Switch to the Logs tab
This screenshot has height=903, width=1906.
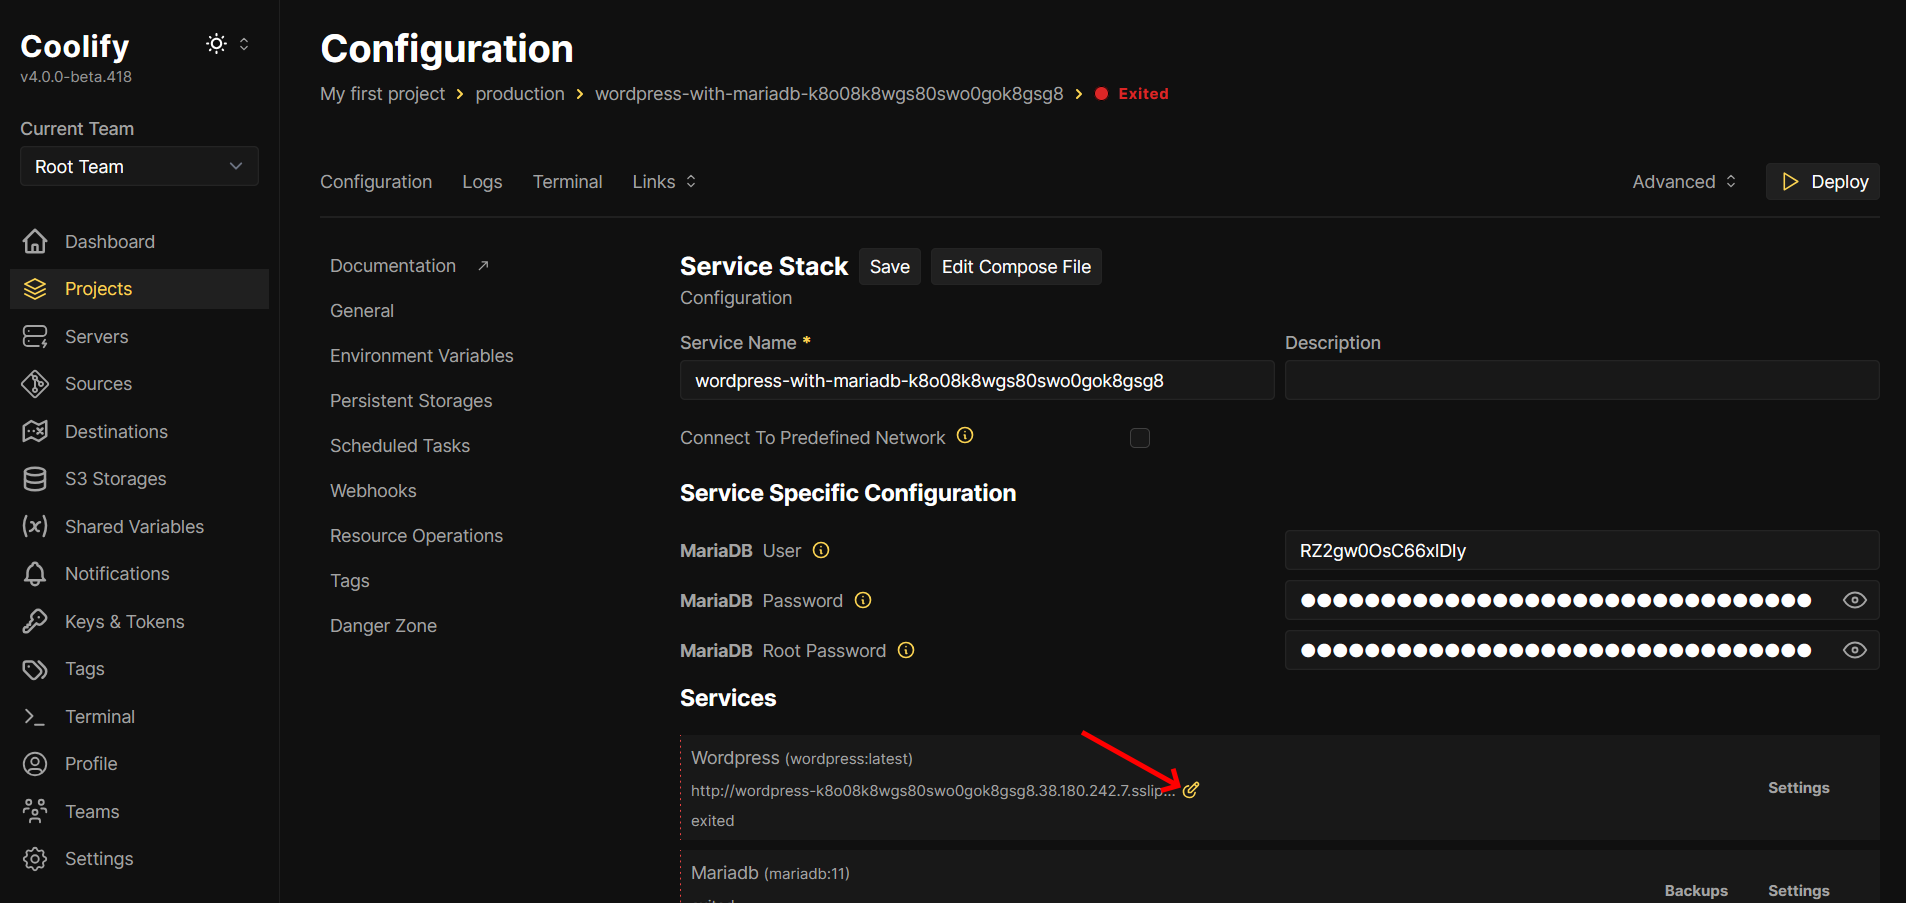coord(482,181)
